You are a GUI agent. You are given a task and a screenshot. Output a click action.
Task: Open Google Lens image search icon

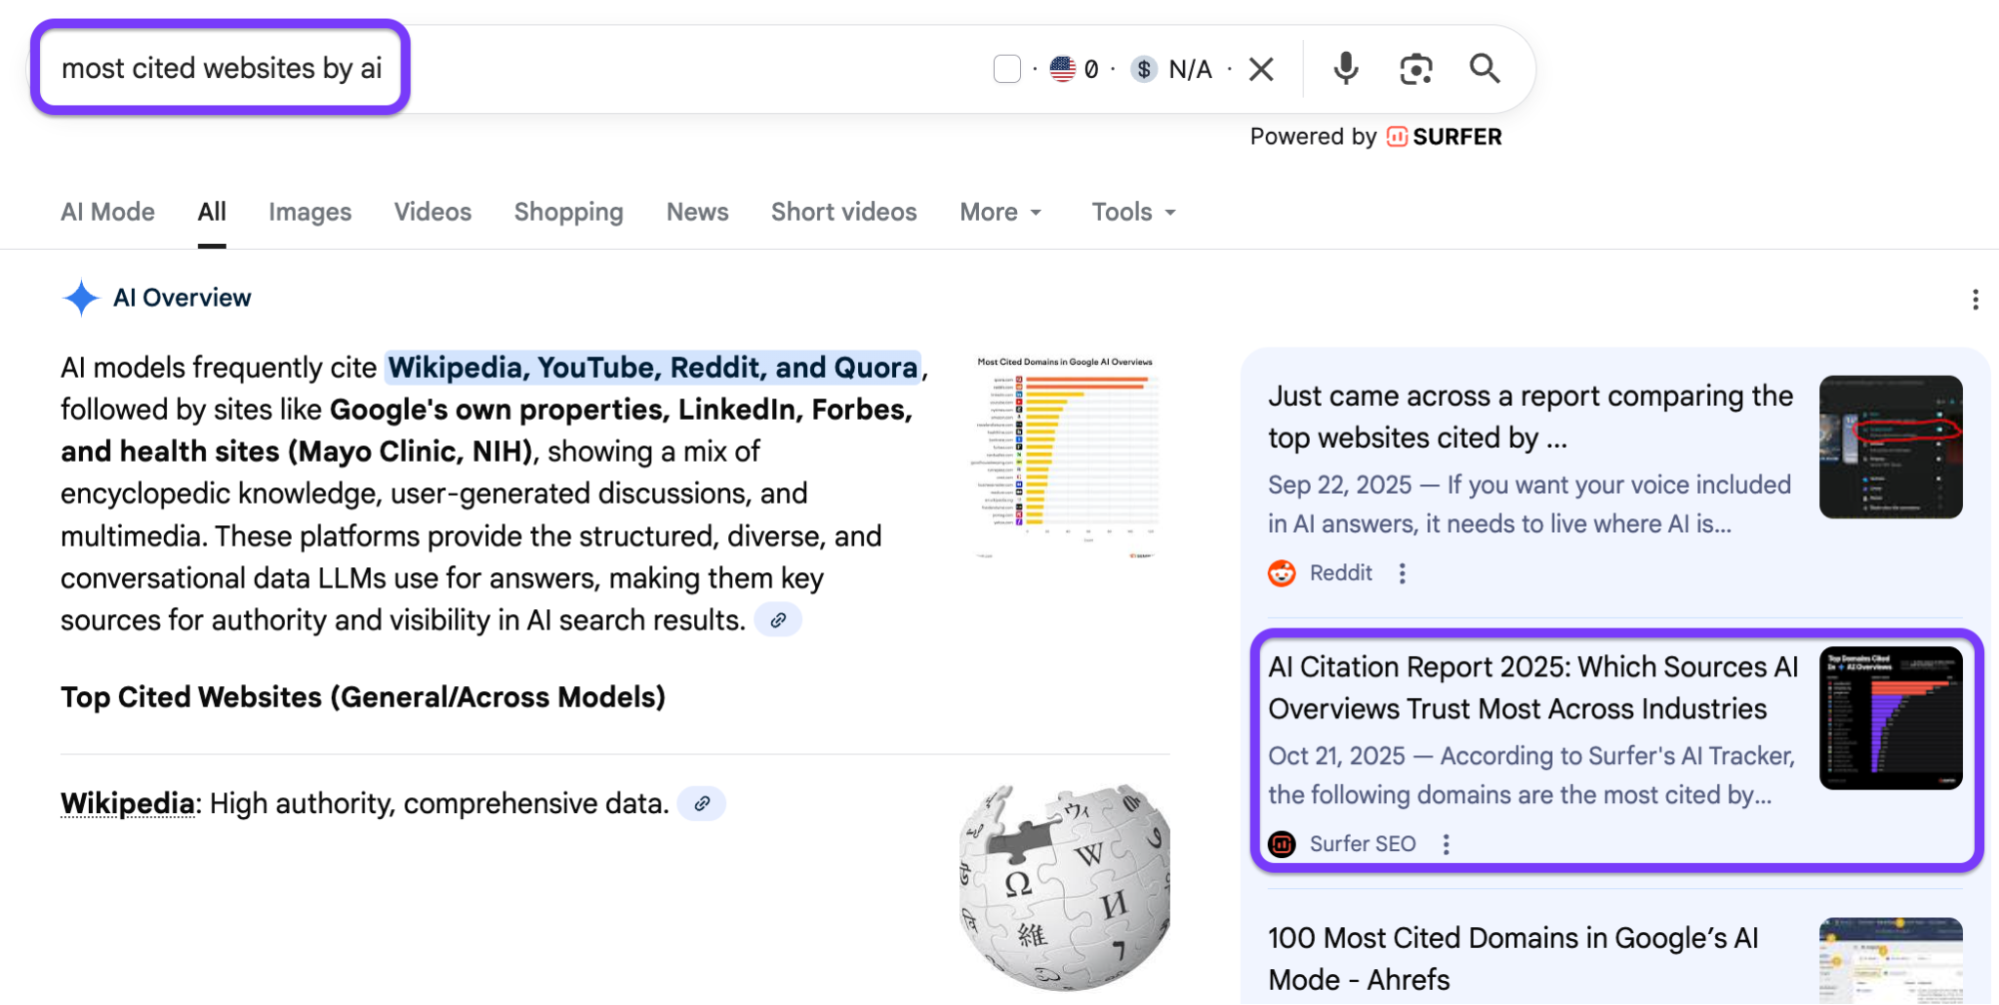point(1415,69)
